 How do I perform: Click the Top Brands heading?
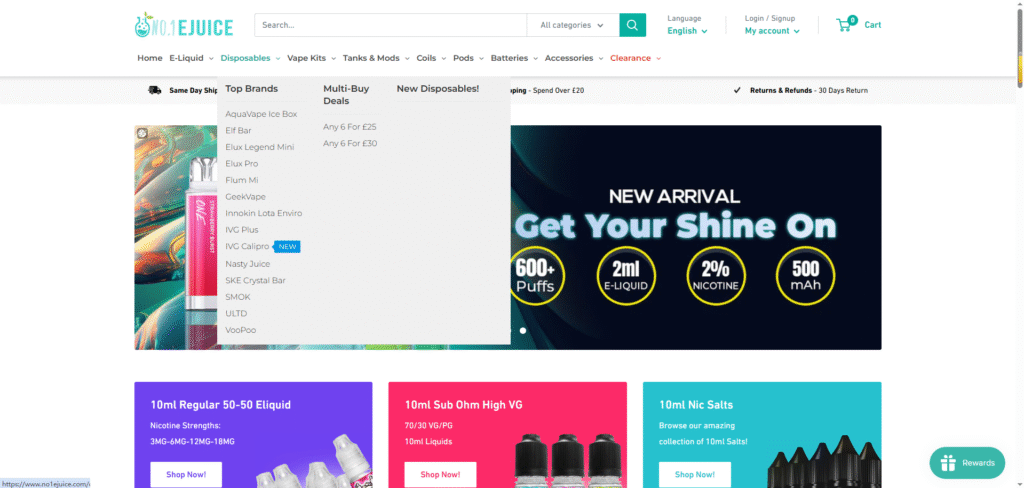[x=251, y=89]
